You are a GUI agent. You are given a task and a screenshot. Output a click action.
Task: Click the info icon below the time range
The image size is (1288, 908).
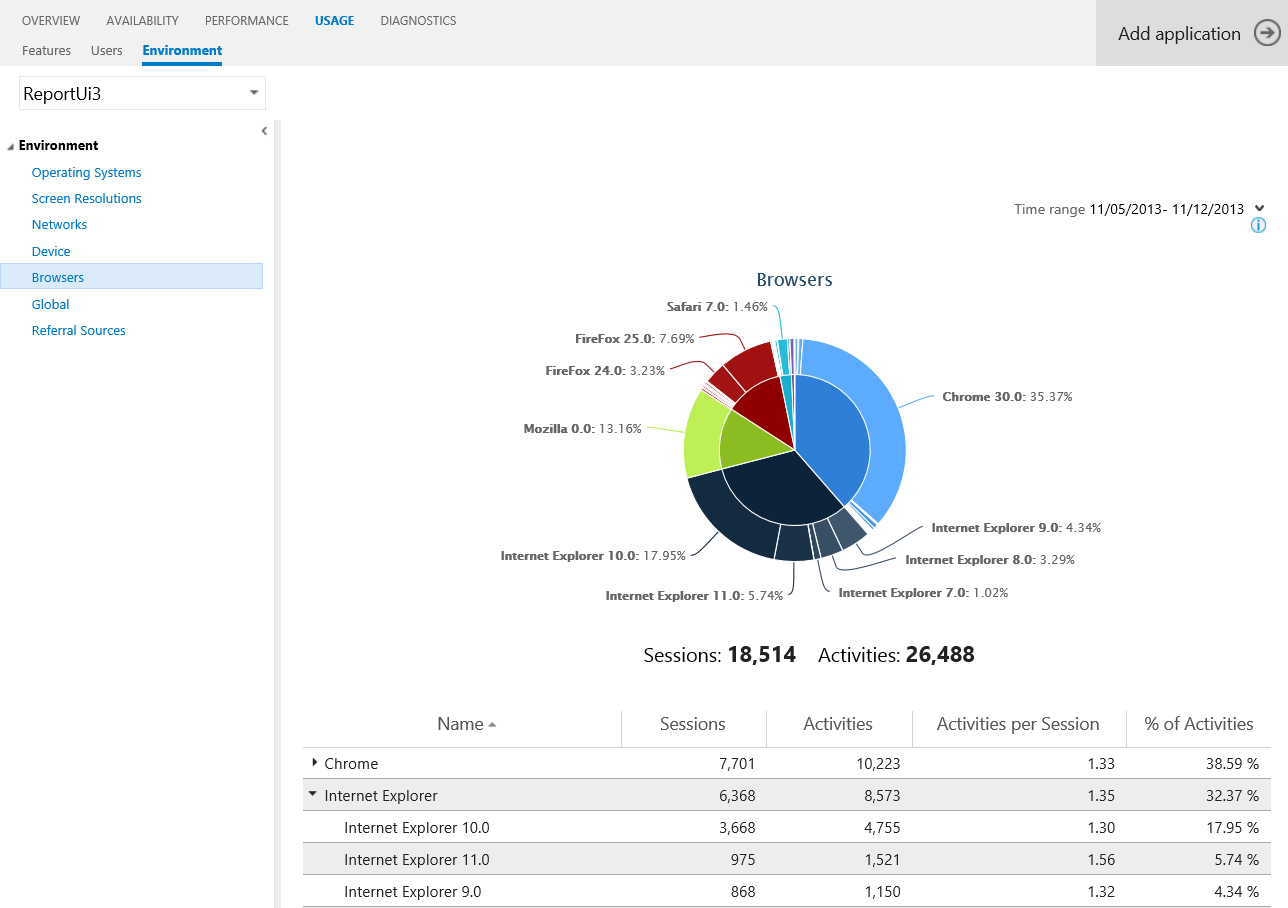tap(1258, 225)
